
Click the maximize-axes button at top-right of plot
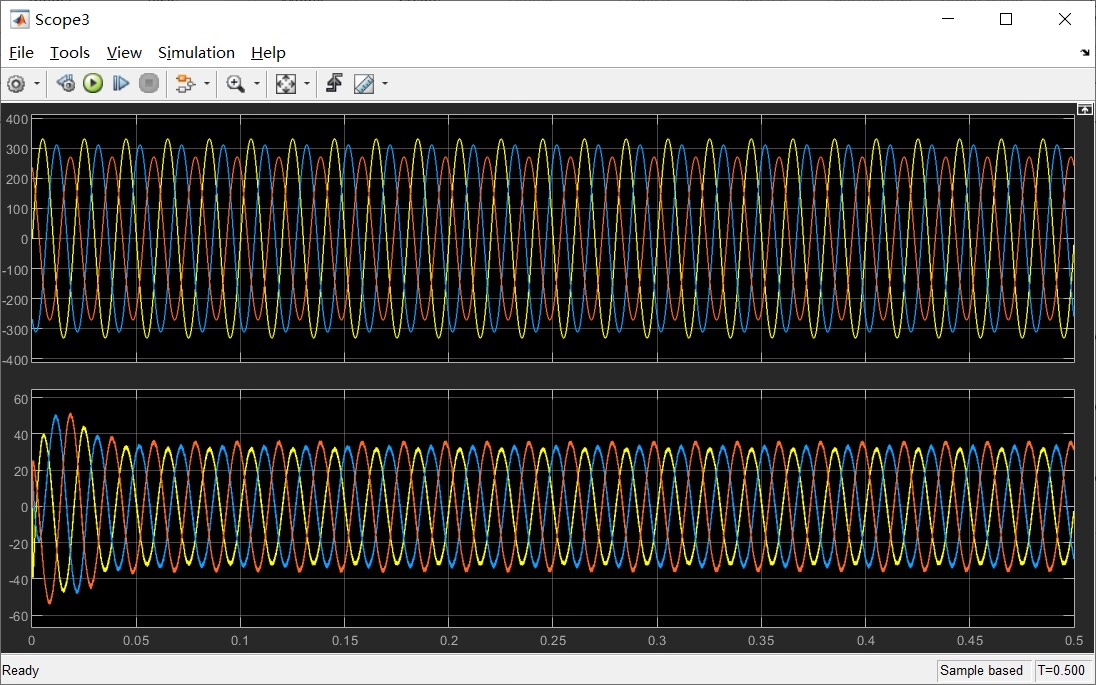(x=1084, y=109)
